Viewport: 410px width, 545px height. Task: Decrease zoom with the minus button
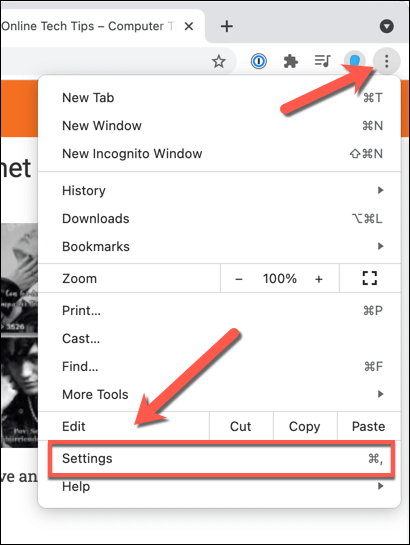(x=239, y=279)
